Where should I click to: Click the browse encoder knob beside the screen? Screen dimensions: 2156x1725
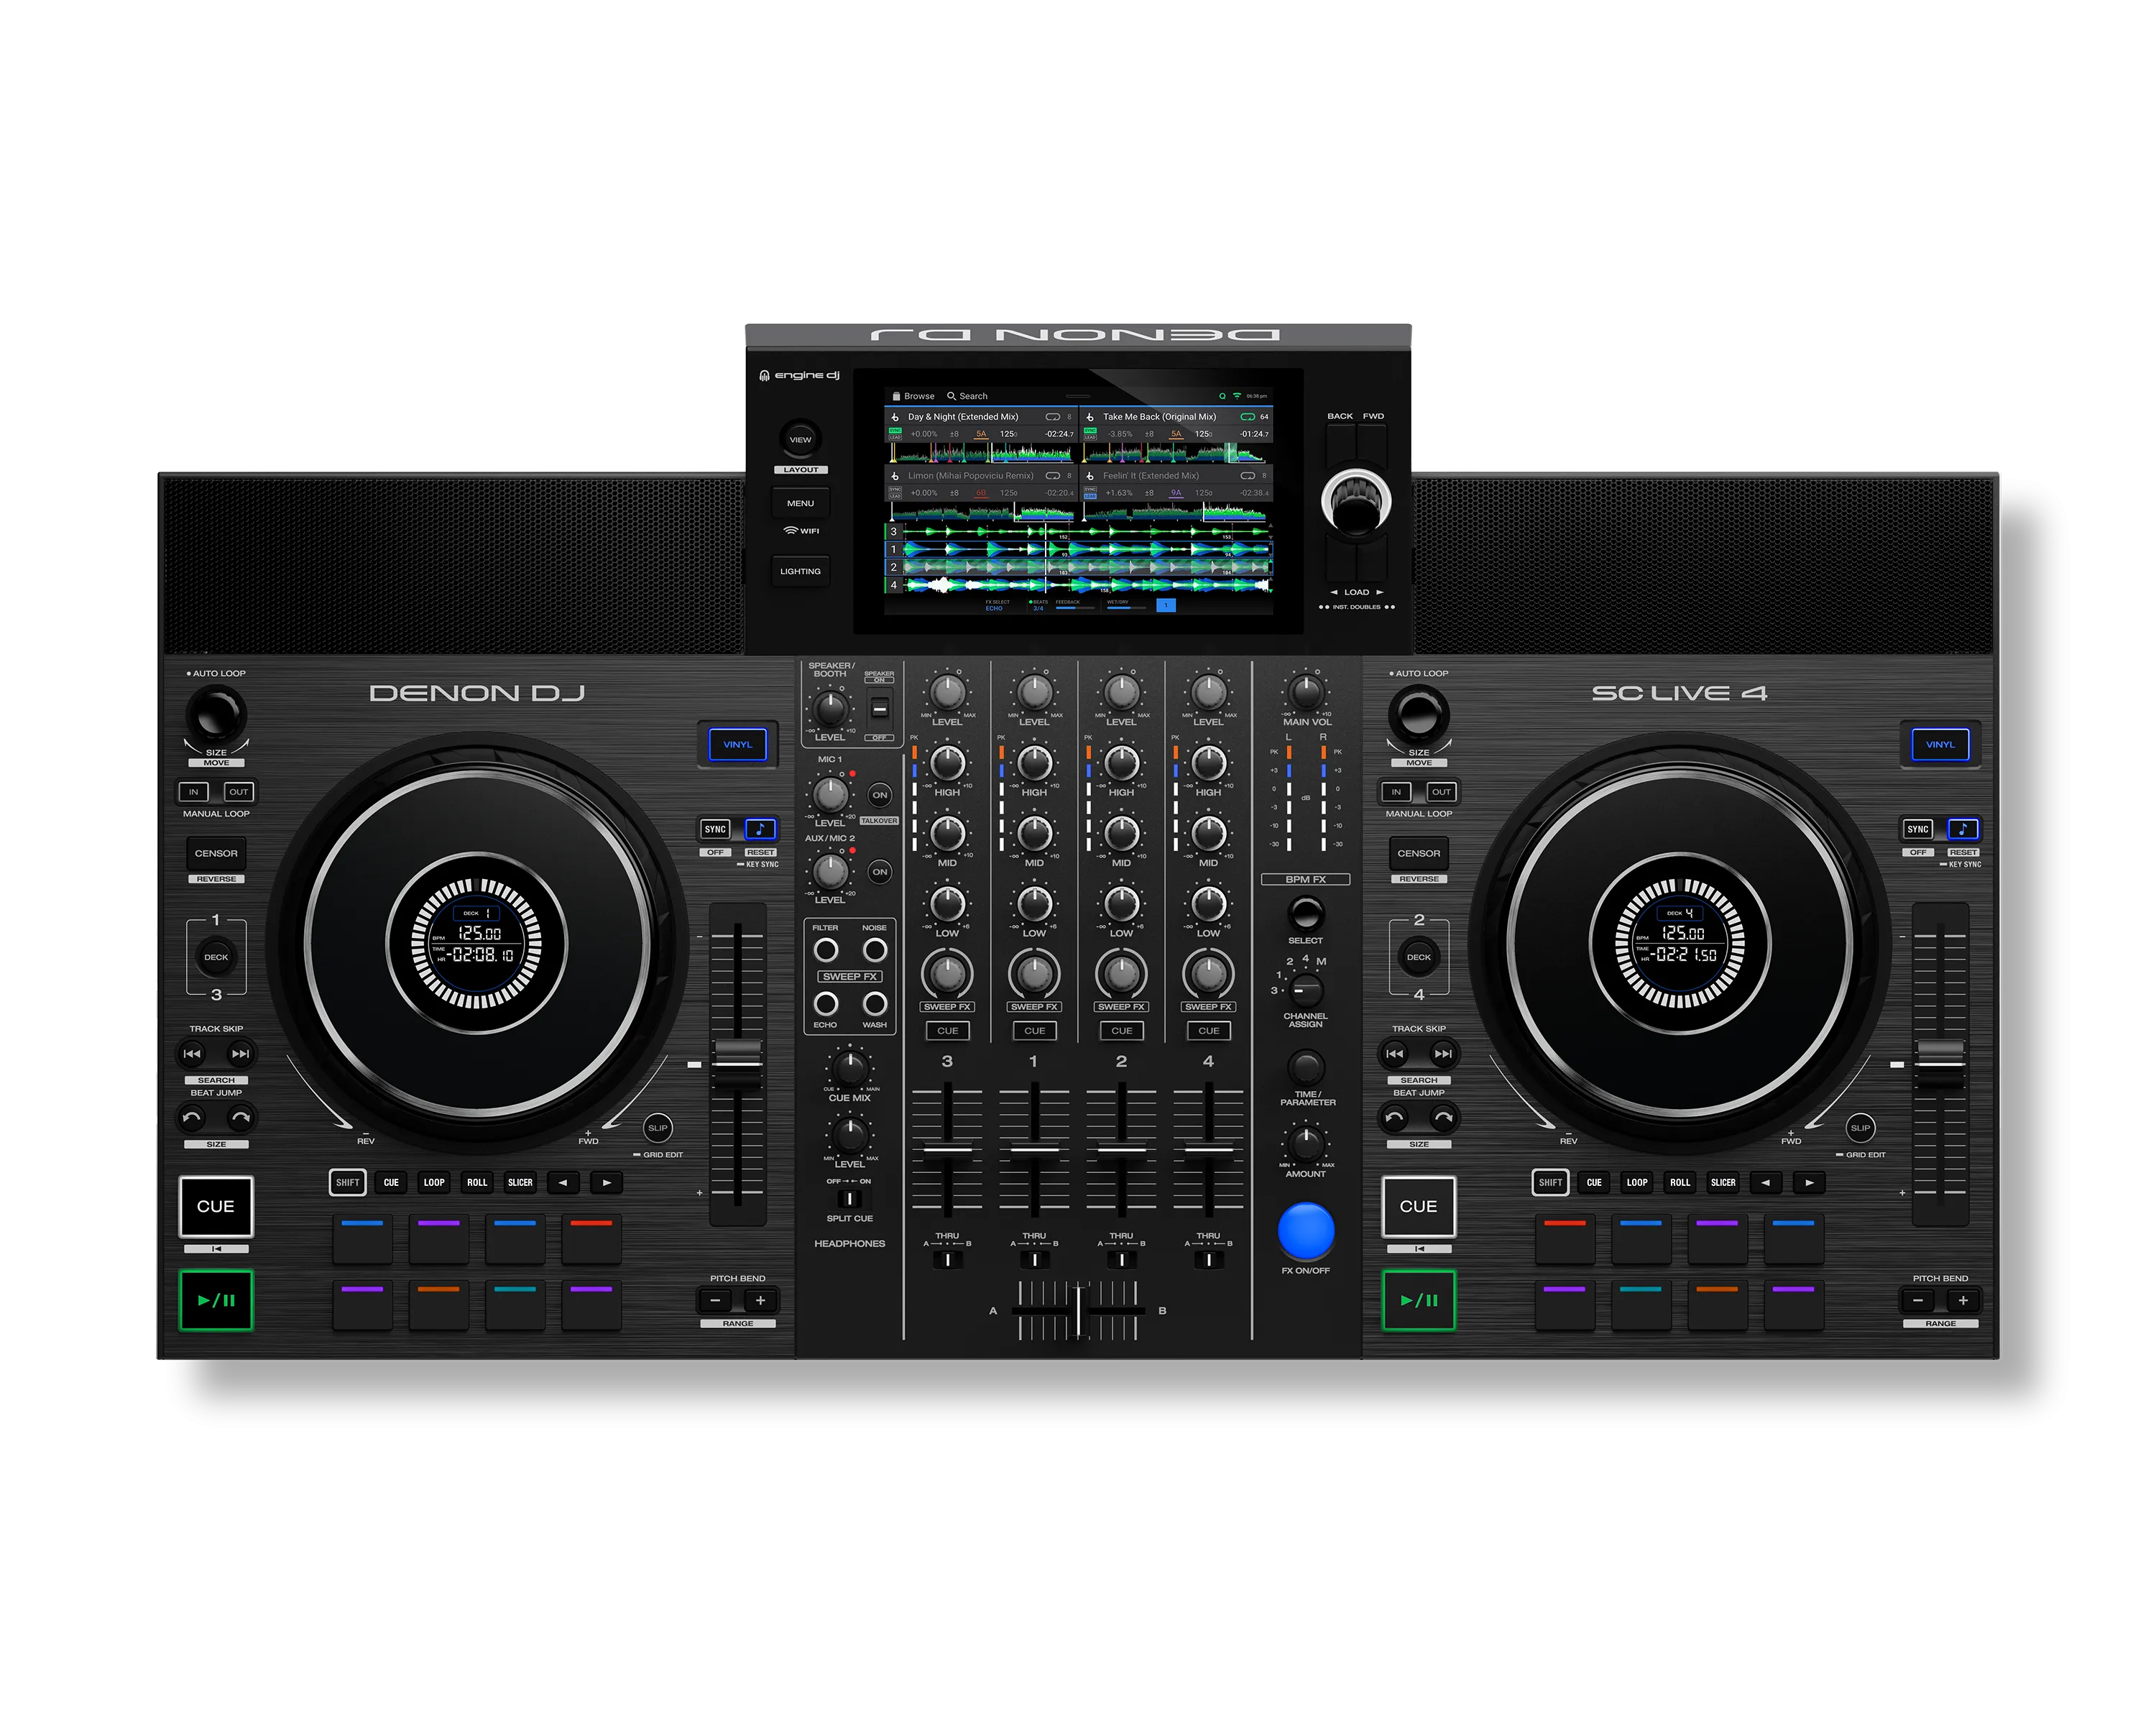coord(1356,501)
